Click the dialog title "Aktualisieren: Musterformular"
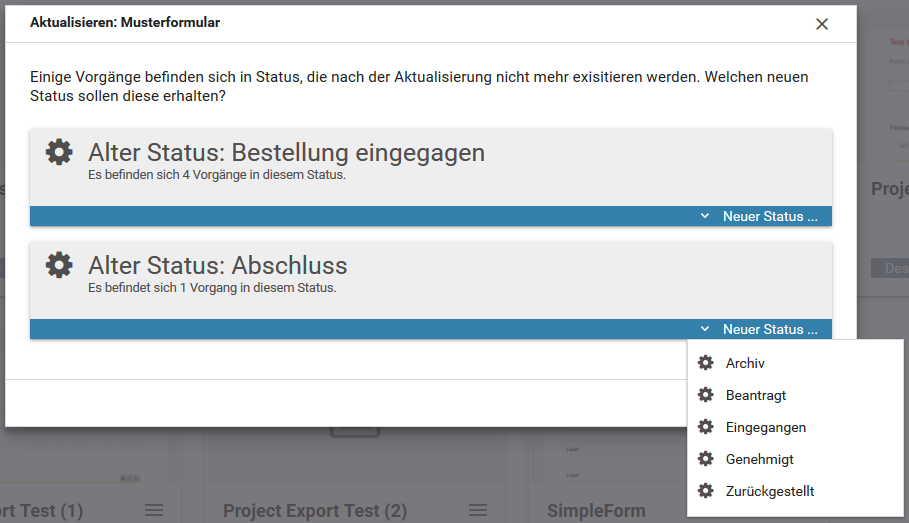Screen dimensions: 909x523 pyautogui.click(x=125, y=22)
